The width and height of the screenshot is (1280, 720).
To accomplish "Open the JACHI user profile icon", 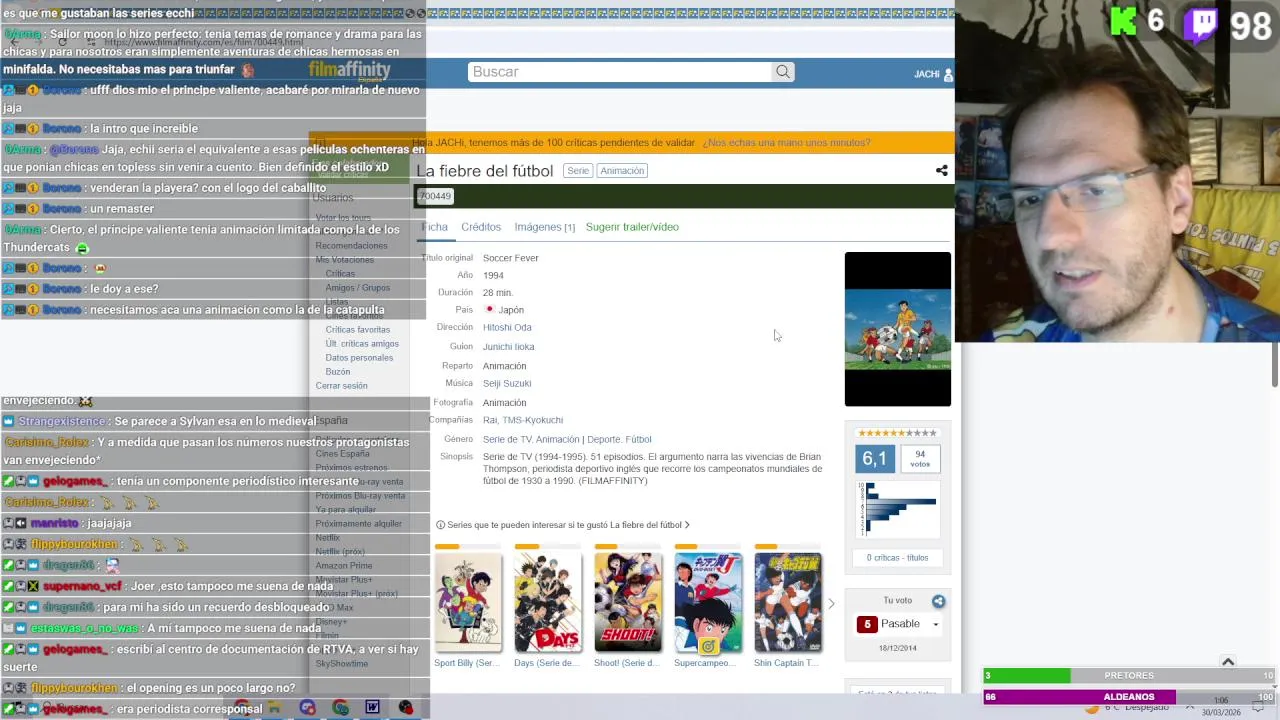I will coord(948,74).
